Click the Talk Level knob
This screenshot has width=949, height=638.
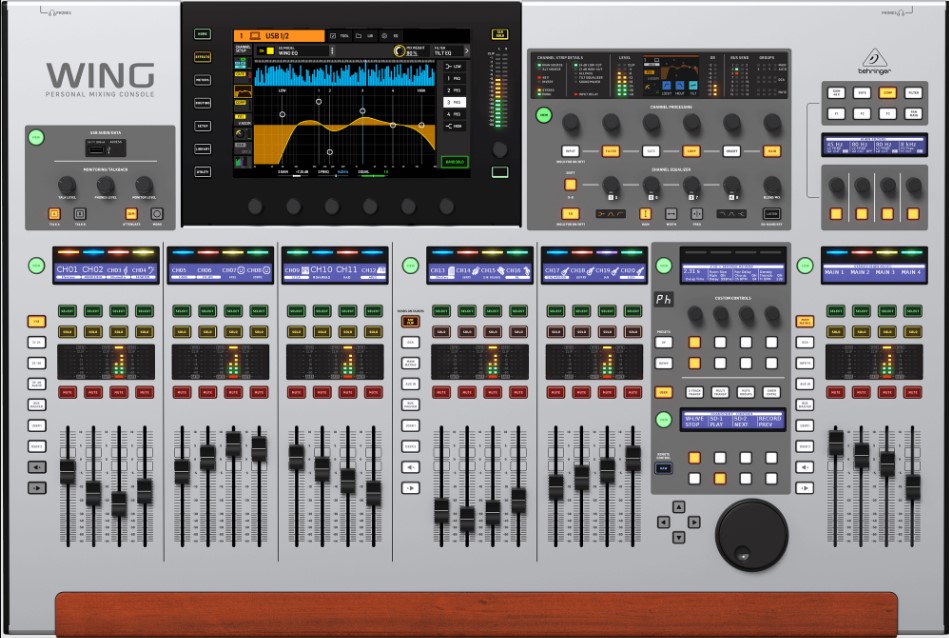pyautogui.click(x=67, y=185)
